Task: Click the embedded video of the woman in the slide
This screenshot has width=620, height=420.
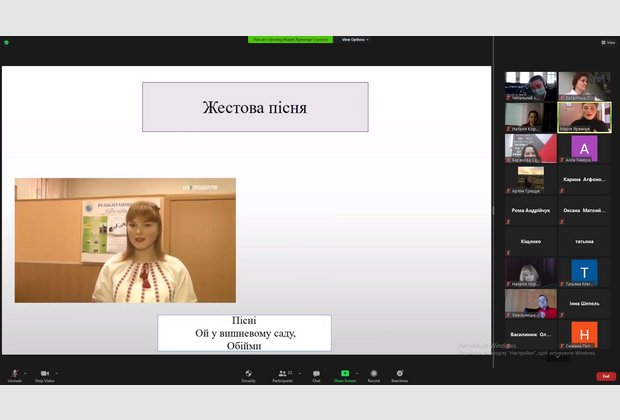Action: (125, 240)
